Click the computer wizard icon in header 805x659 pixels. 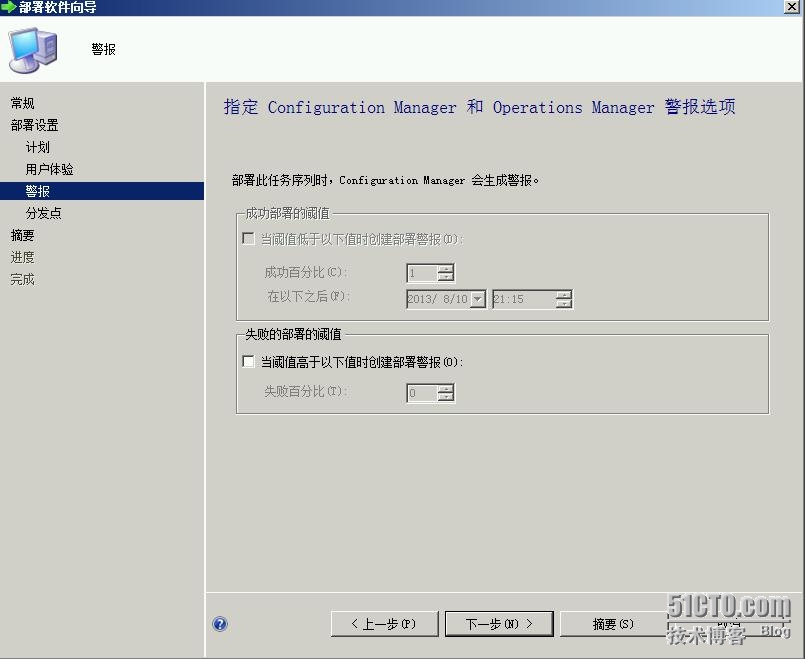tap(33, 50)
